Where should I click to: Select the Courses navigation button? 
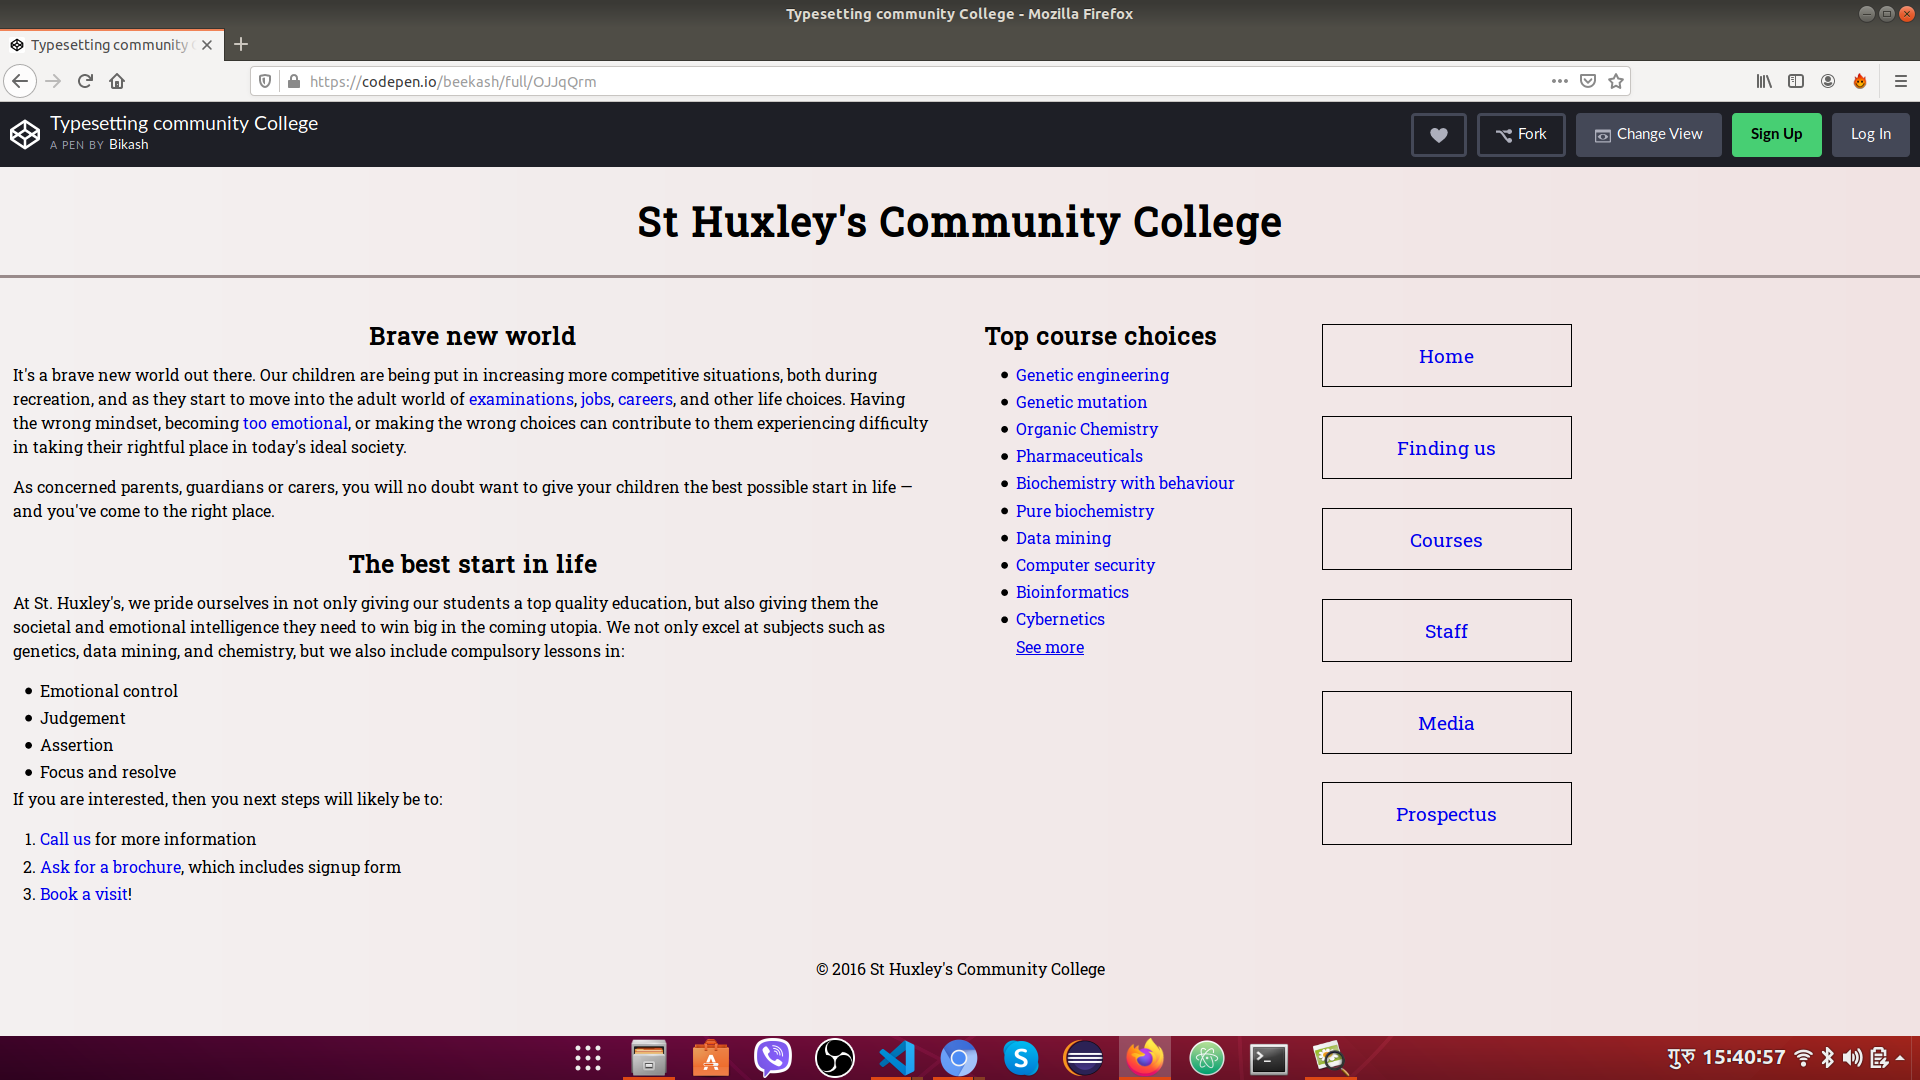(1447, 539)
